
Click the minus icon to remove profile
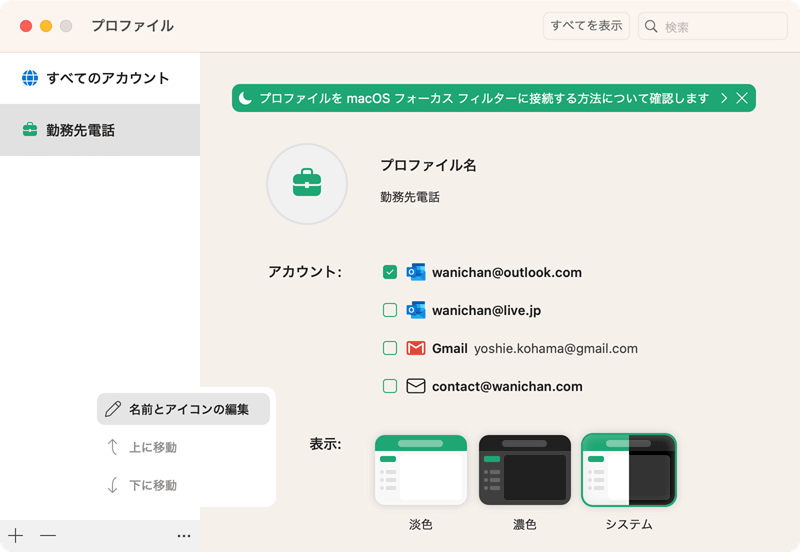(48, 536)
